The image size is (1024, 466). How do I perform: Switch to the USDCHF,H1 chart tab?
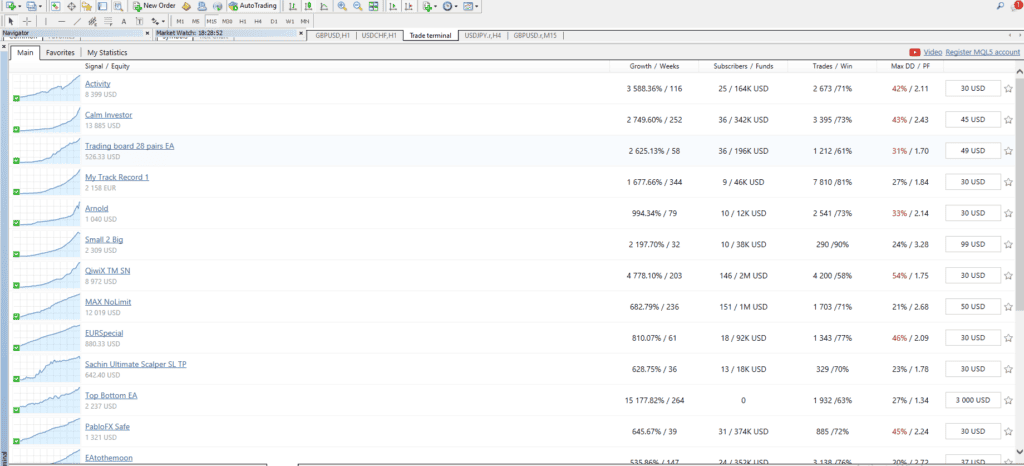(379, 35)
